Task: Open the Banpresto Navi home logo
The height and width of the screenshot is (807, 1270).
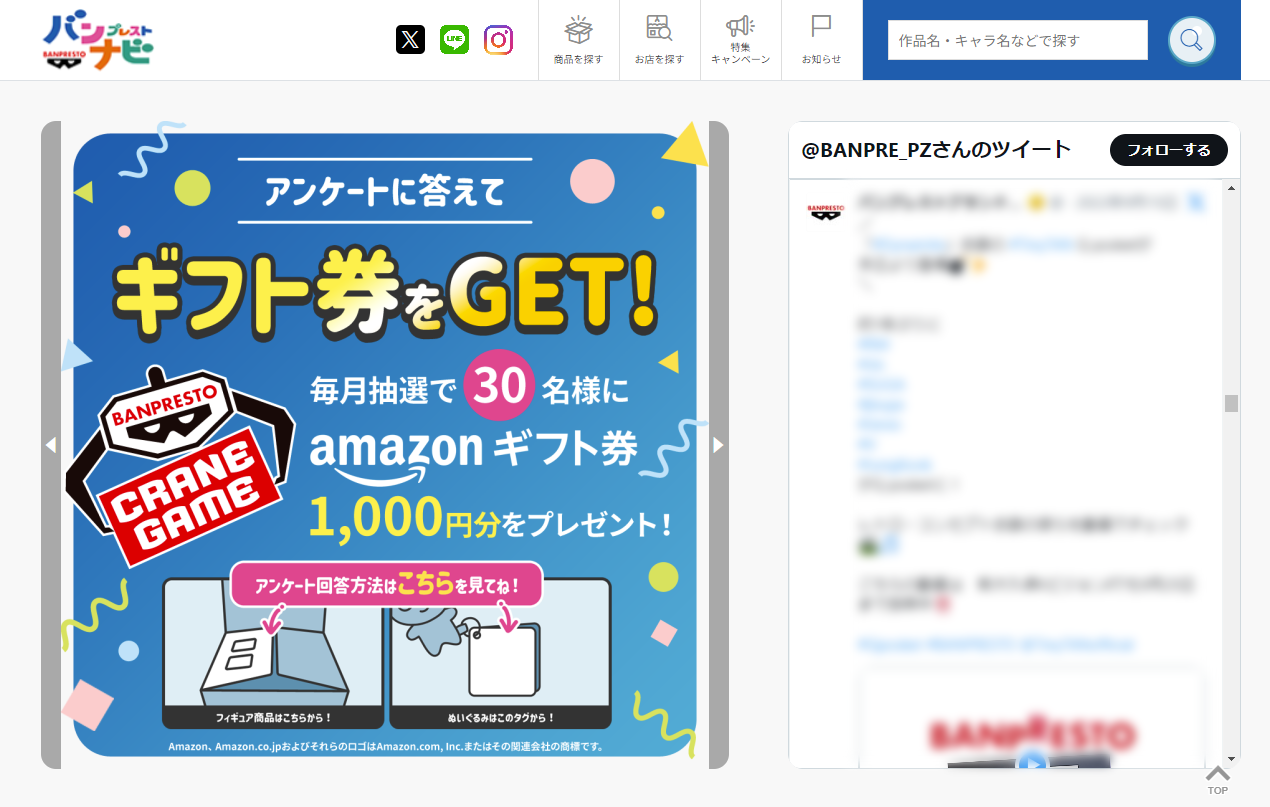Action: (x=98, y=41)
